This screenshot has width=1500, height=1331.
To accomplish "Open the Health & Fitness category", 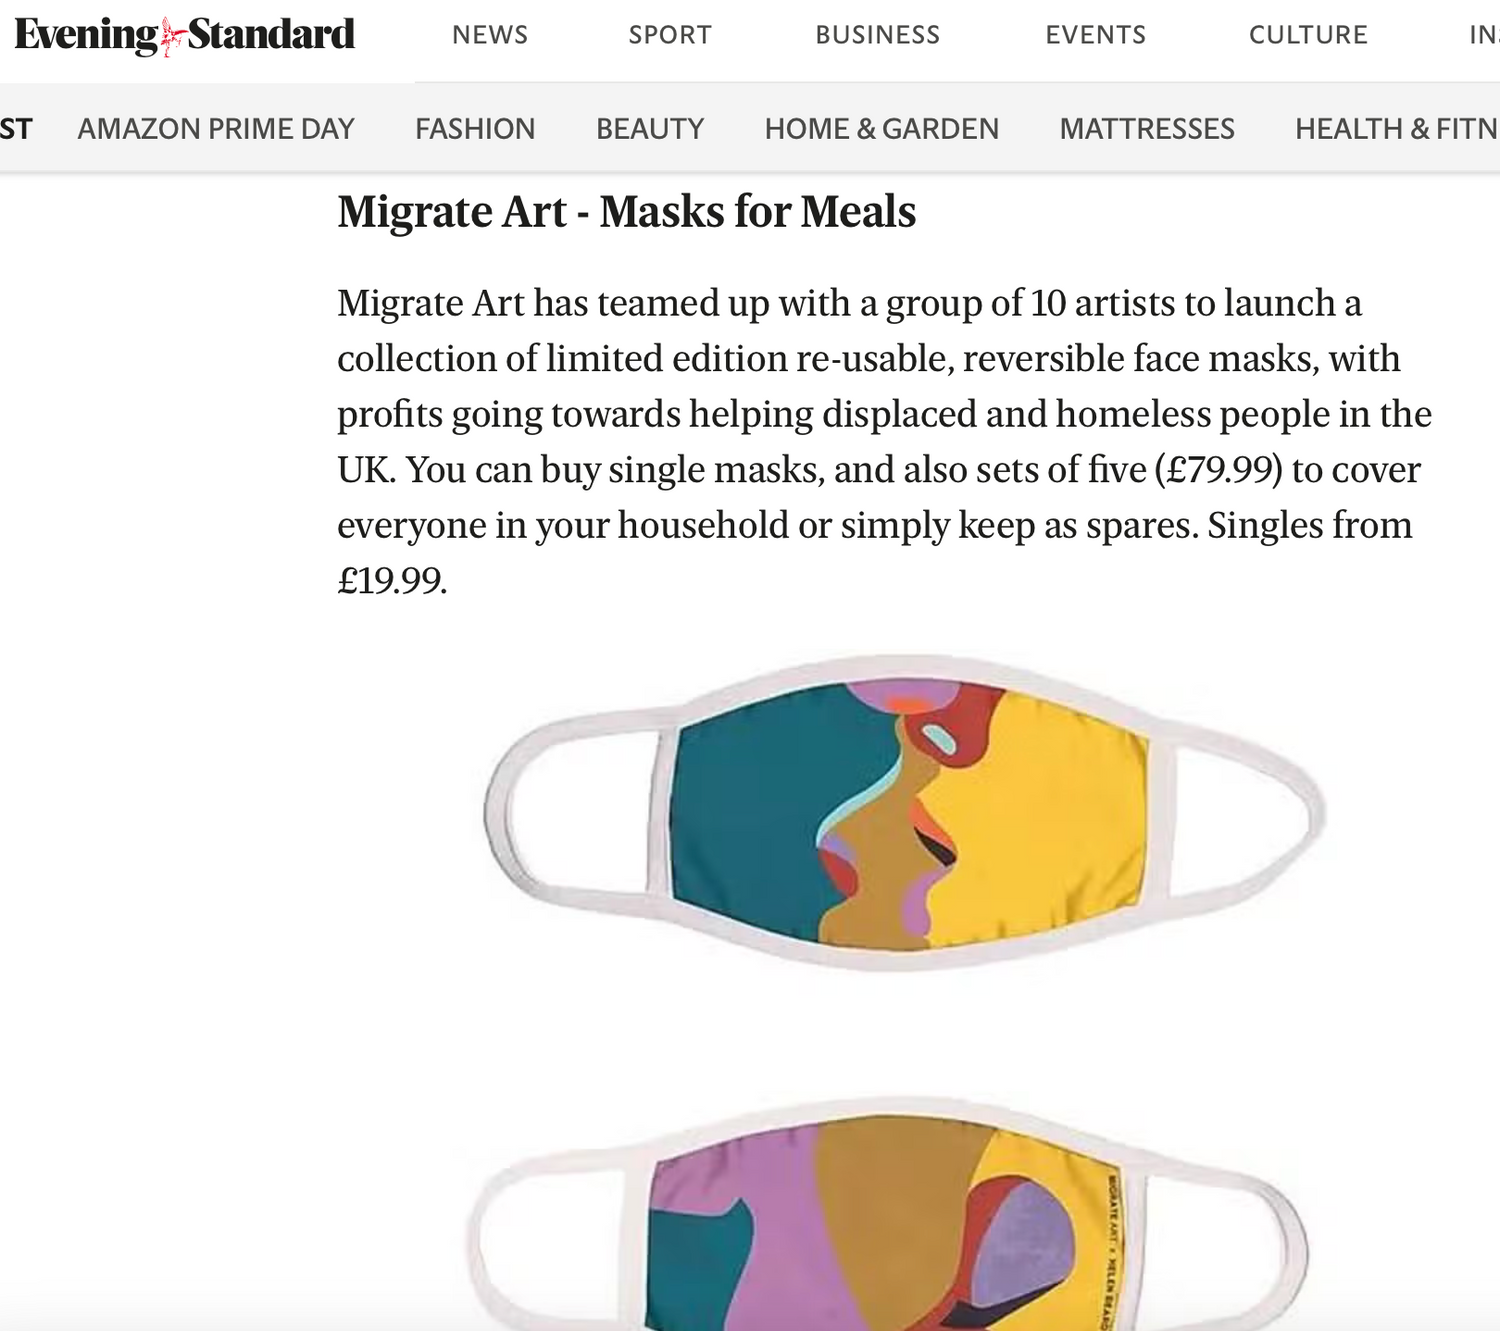I will coord(1396,129).
